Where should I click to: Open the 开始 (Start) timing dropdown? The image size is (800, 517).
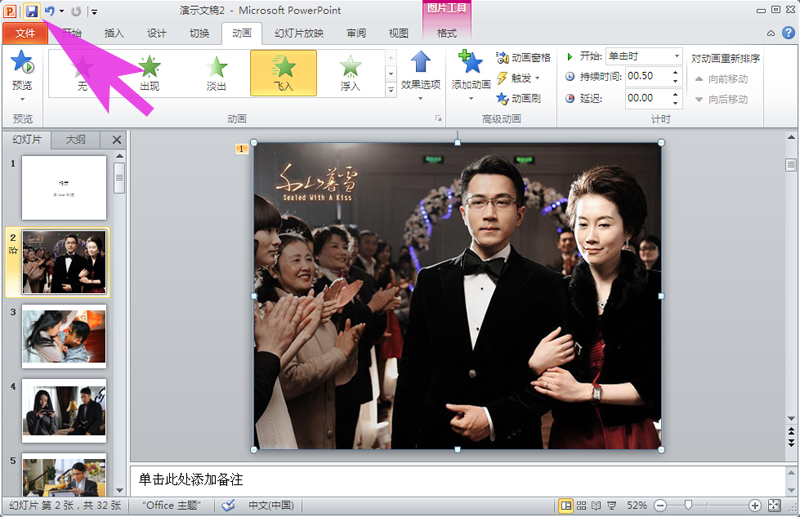point(677,57)
